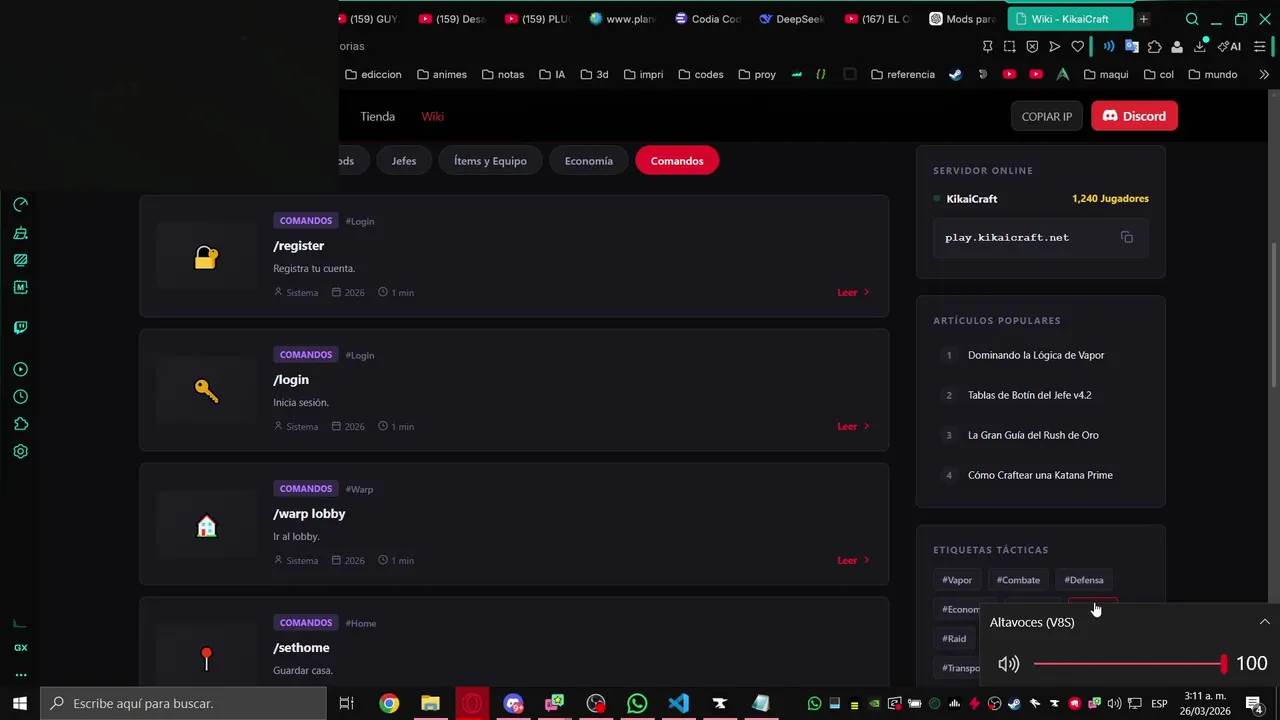Open Windows Start menu

(x=20, y=703)
